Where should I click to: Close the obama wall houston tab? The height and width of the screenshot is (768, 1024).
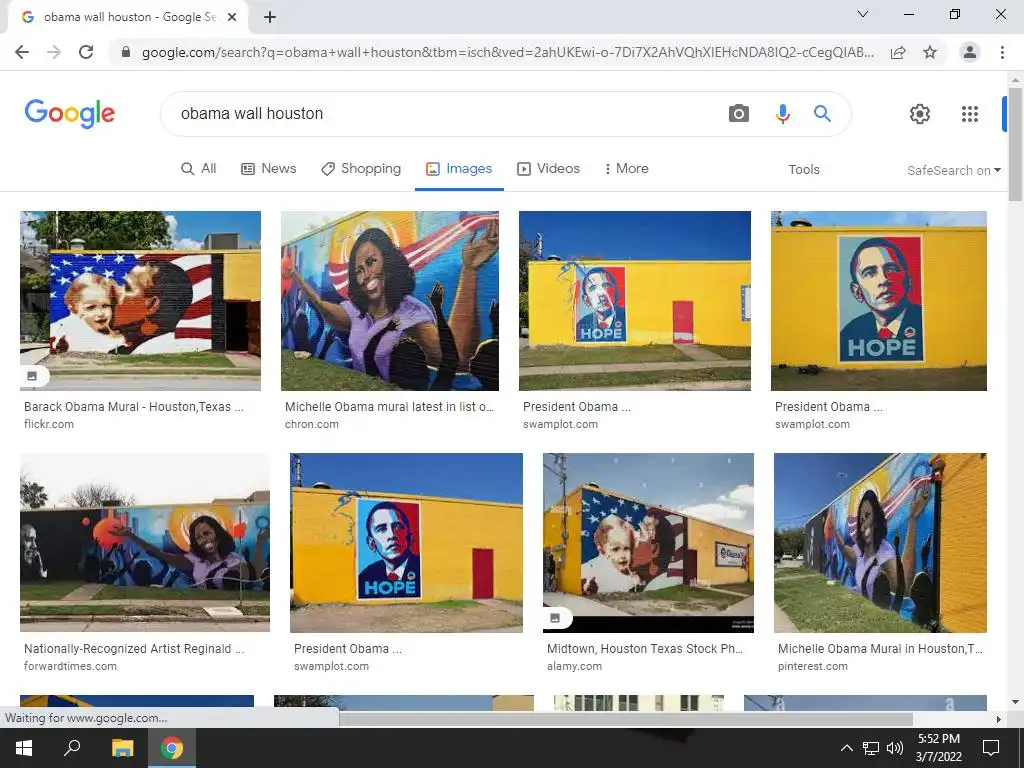(232, 18)
